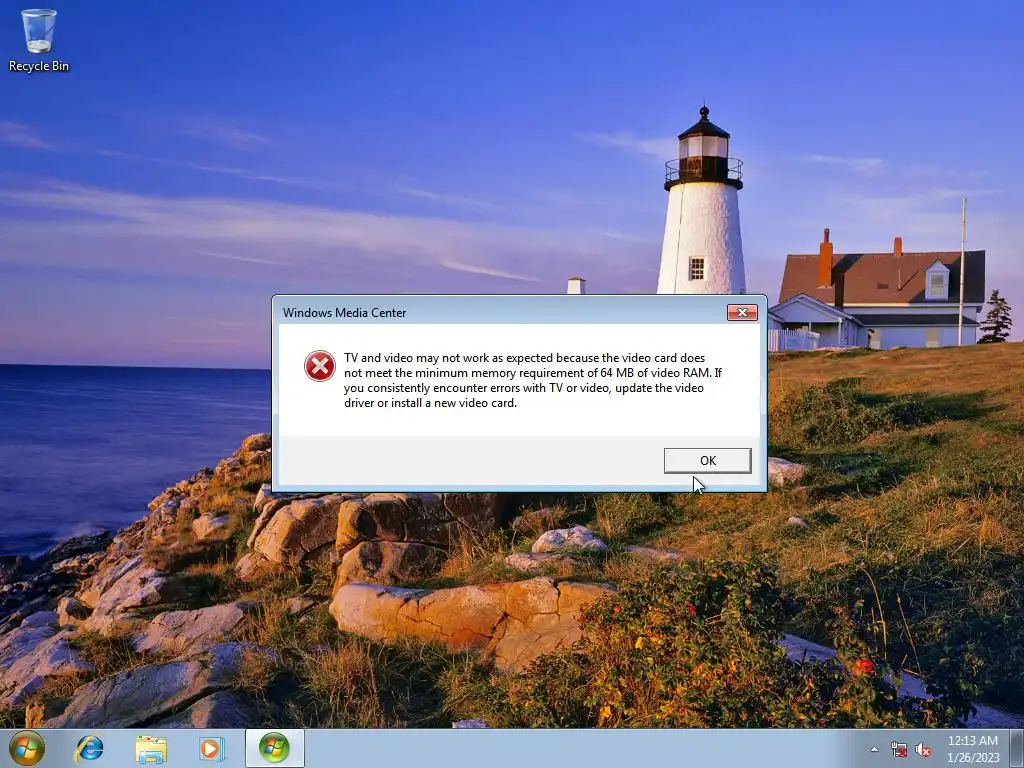Open the Windows Start menu orb
This screenshot has width=1024, height=768.
click(x=26, y=748)
